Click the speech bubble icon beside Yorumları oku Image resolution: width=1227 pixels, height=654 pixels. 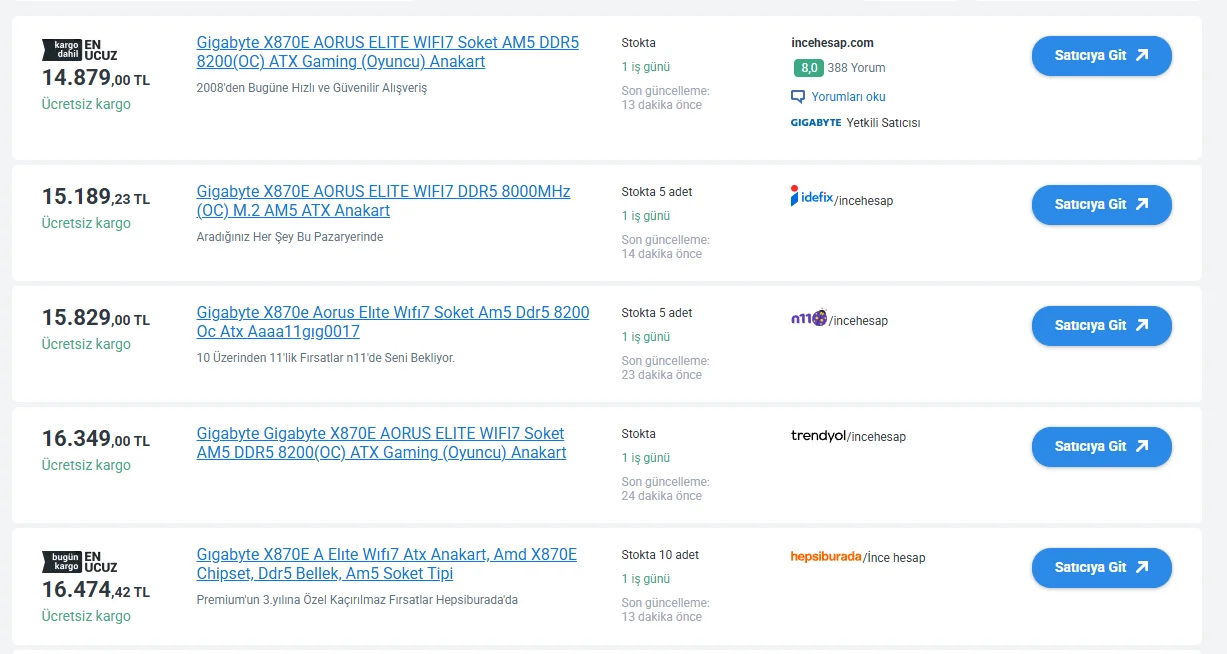coord(798,97)
